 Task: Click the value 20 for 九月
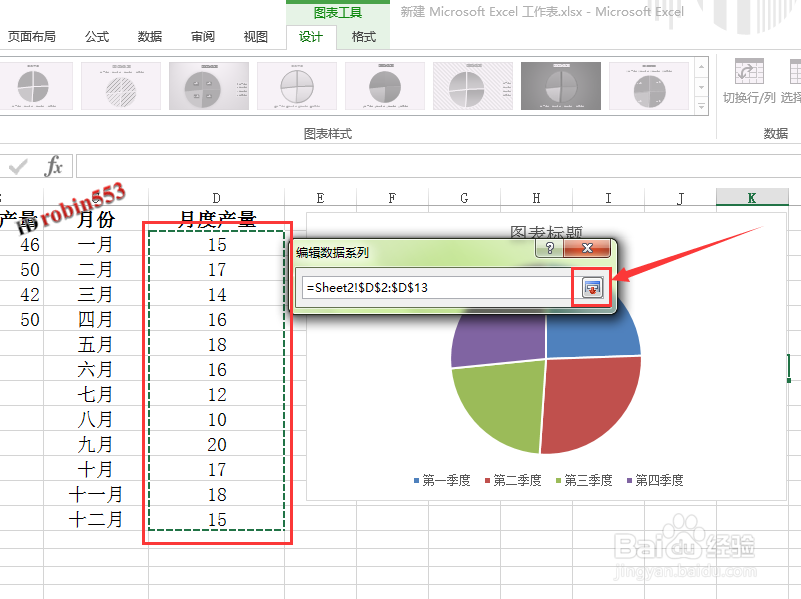pos(217,445)
